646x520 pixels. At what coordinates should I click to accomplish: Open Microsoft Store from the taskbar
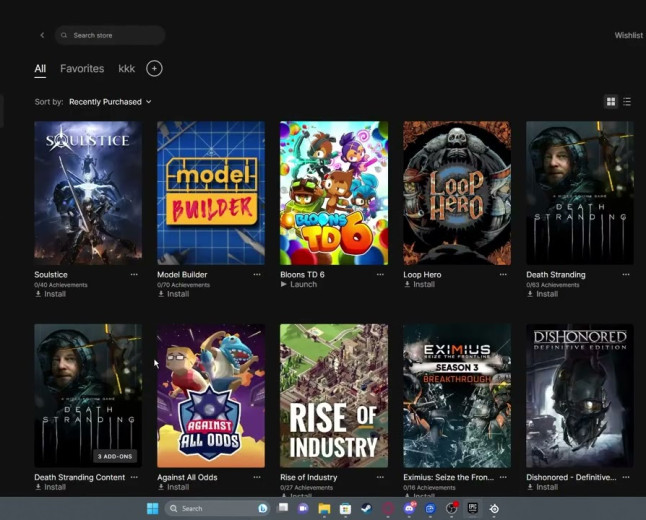345,508
